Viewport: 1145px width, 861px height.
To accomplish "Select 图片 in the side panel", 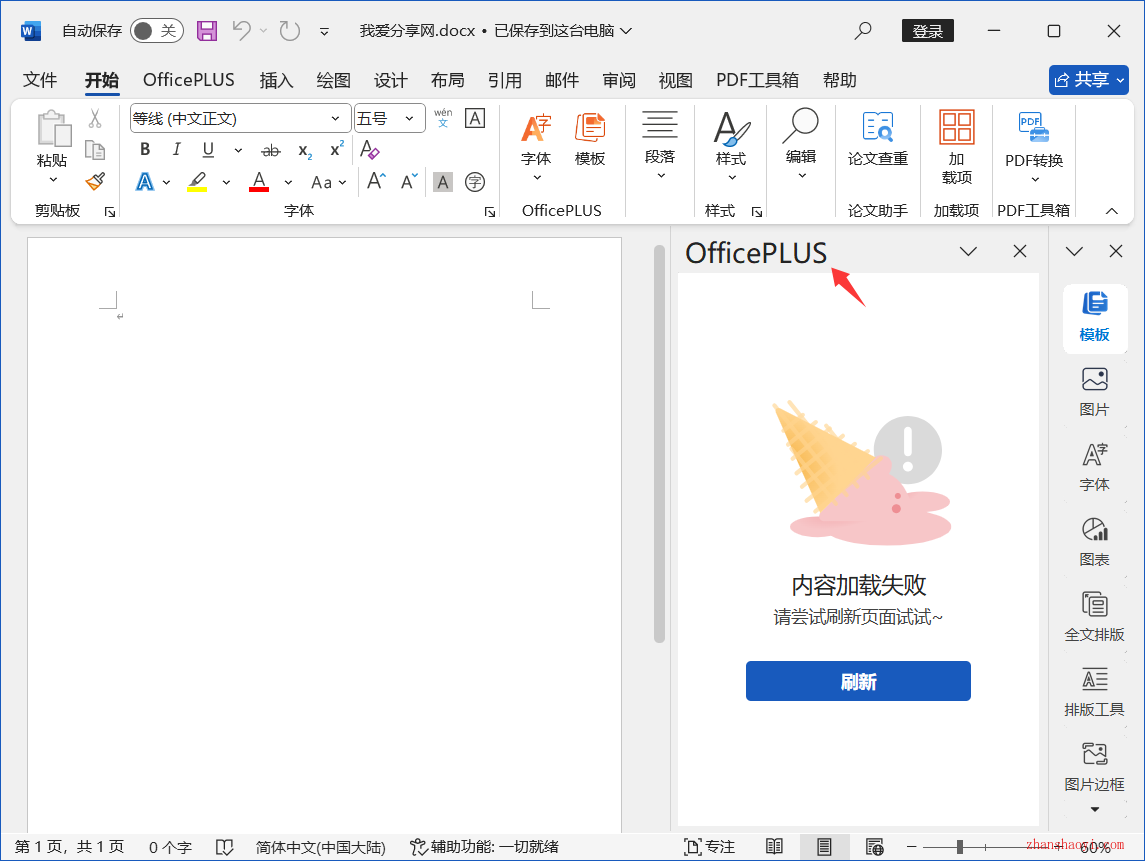I will 1094,391.
